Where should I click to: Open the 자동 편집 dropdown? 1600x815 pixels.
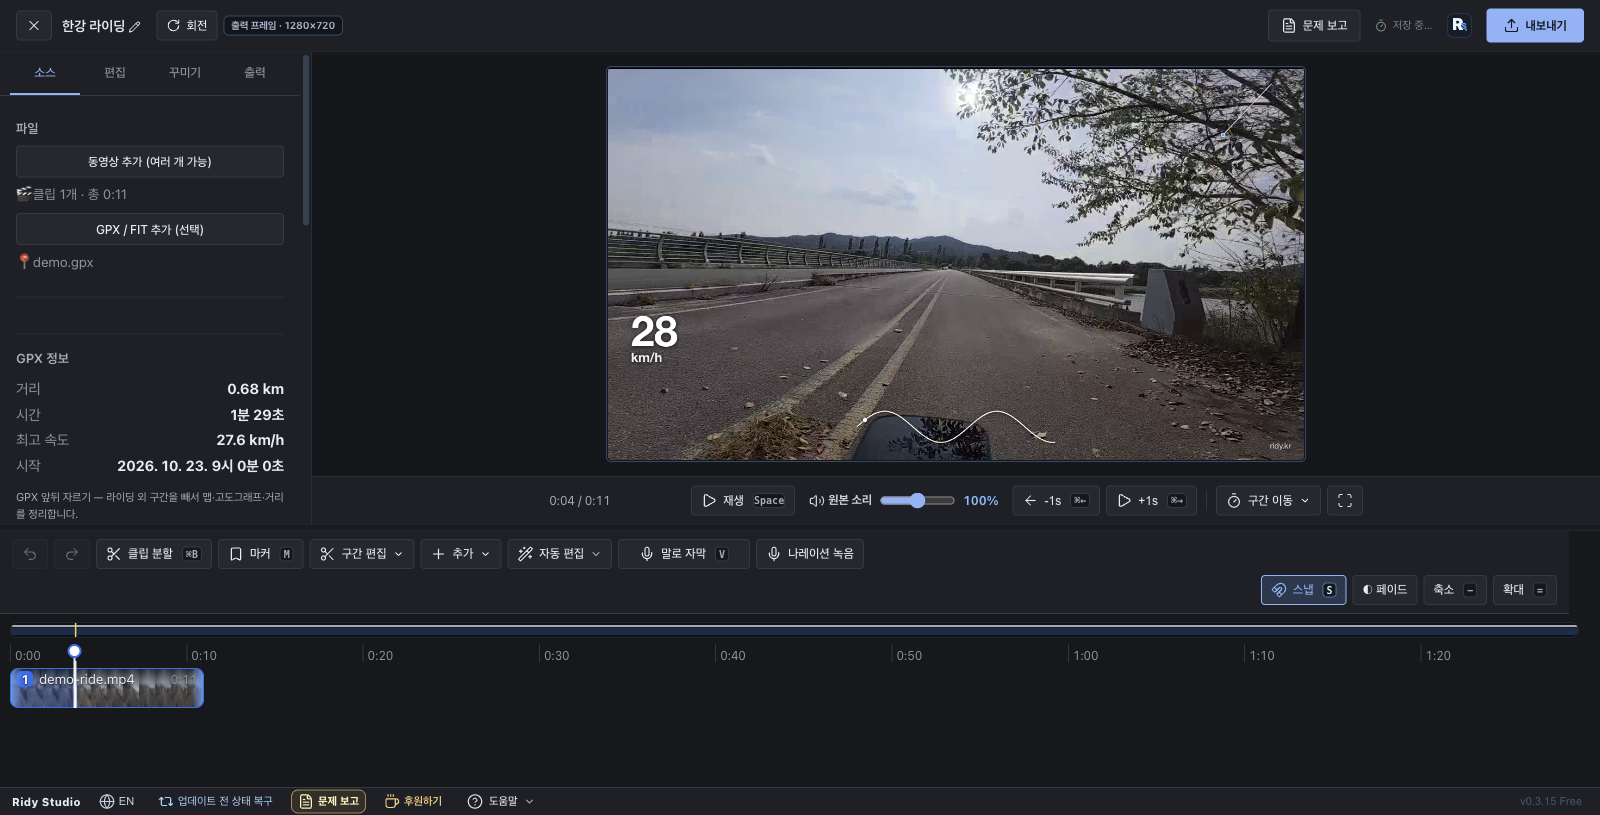[x=559, y=554]
